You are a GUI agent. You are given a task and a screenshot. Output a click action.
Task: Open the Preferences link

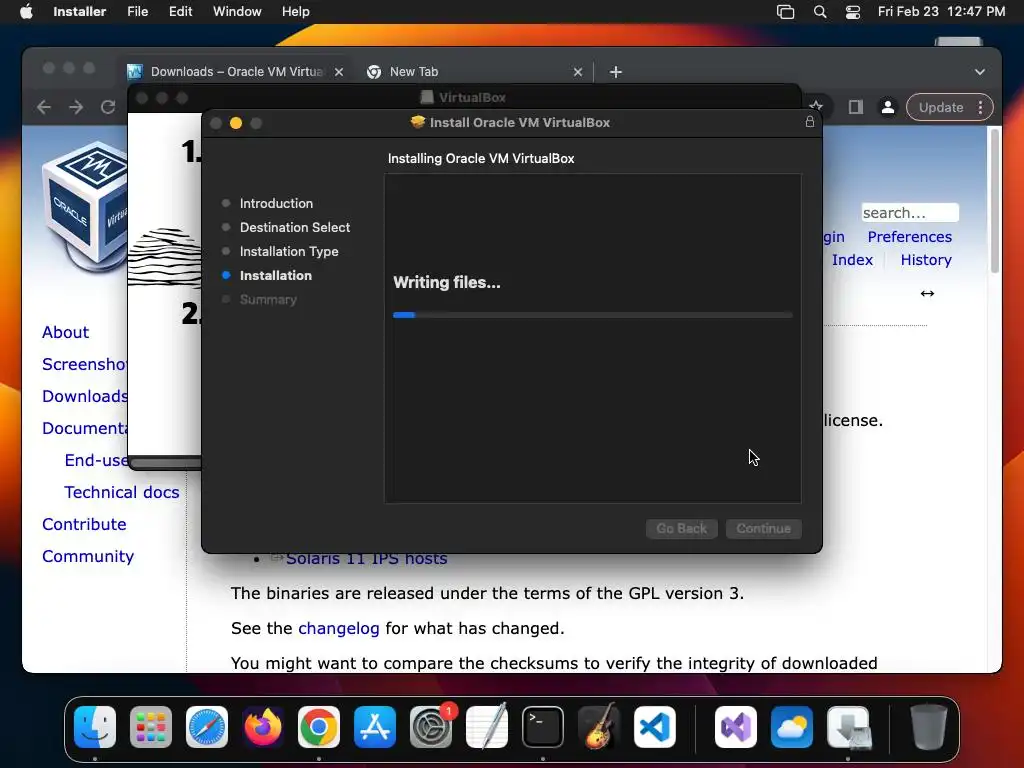click(909, 236)
